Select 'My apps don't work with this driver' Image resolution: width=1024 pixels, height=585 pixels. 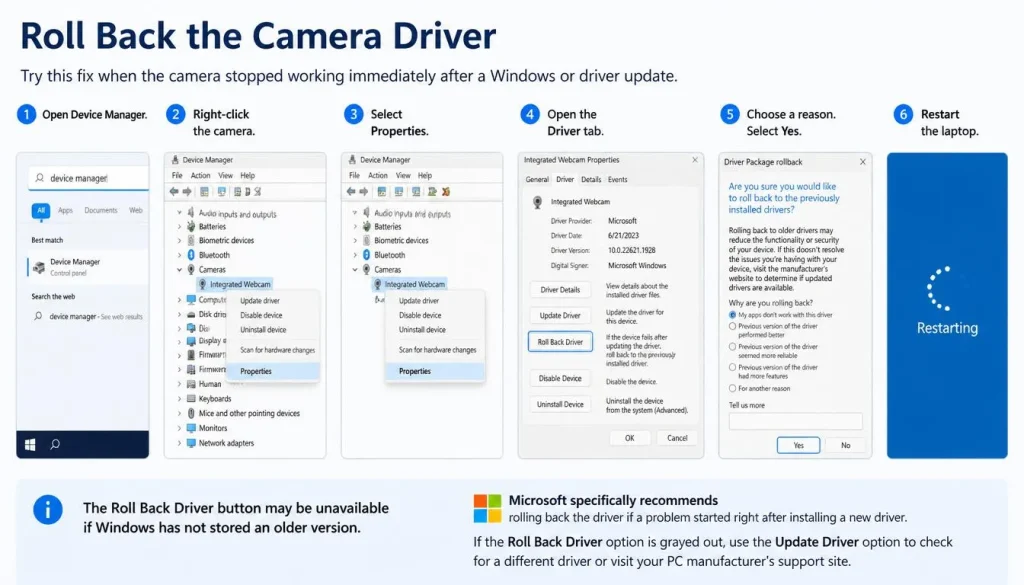pos(732,315)
